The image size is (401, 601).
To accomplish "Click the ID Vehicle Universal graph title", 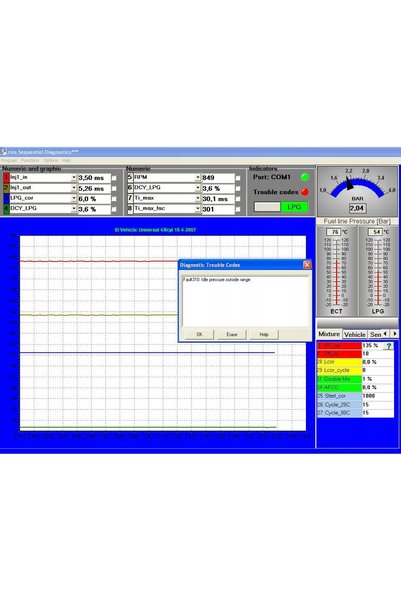I will [x=155, y=230].
